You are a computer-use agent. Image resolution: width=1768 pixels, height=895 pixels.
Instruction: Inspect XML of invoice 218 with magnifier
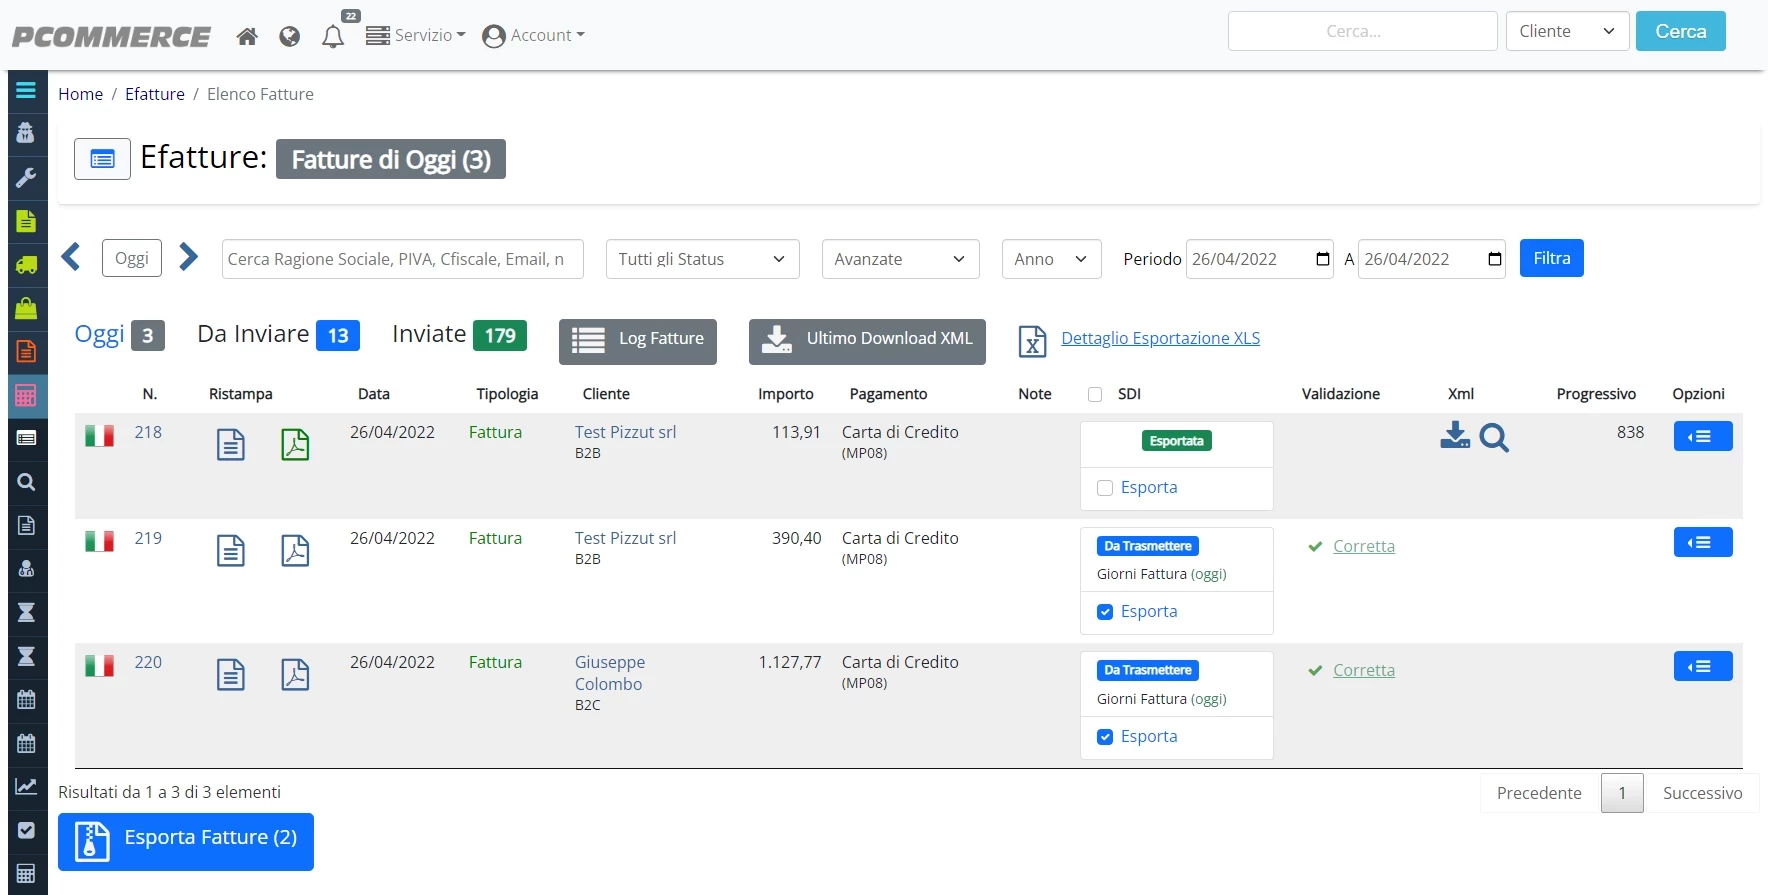pos(1494,437)
